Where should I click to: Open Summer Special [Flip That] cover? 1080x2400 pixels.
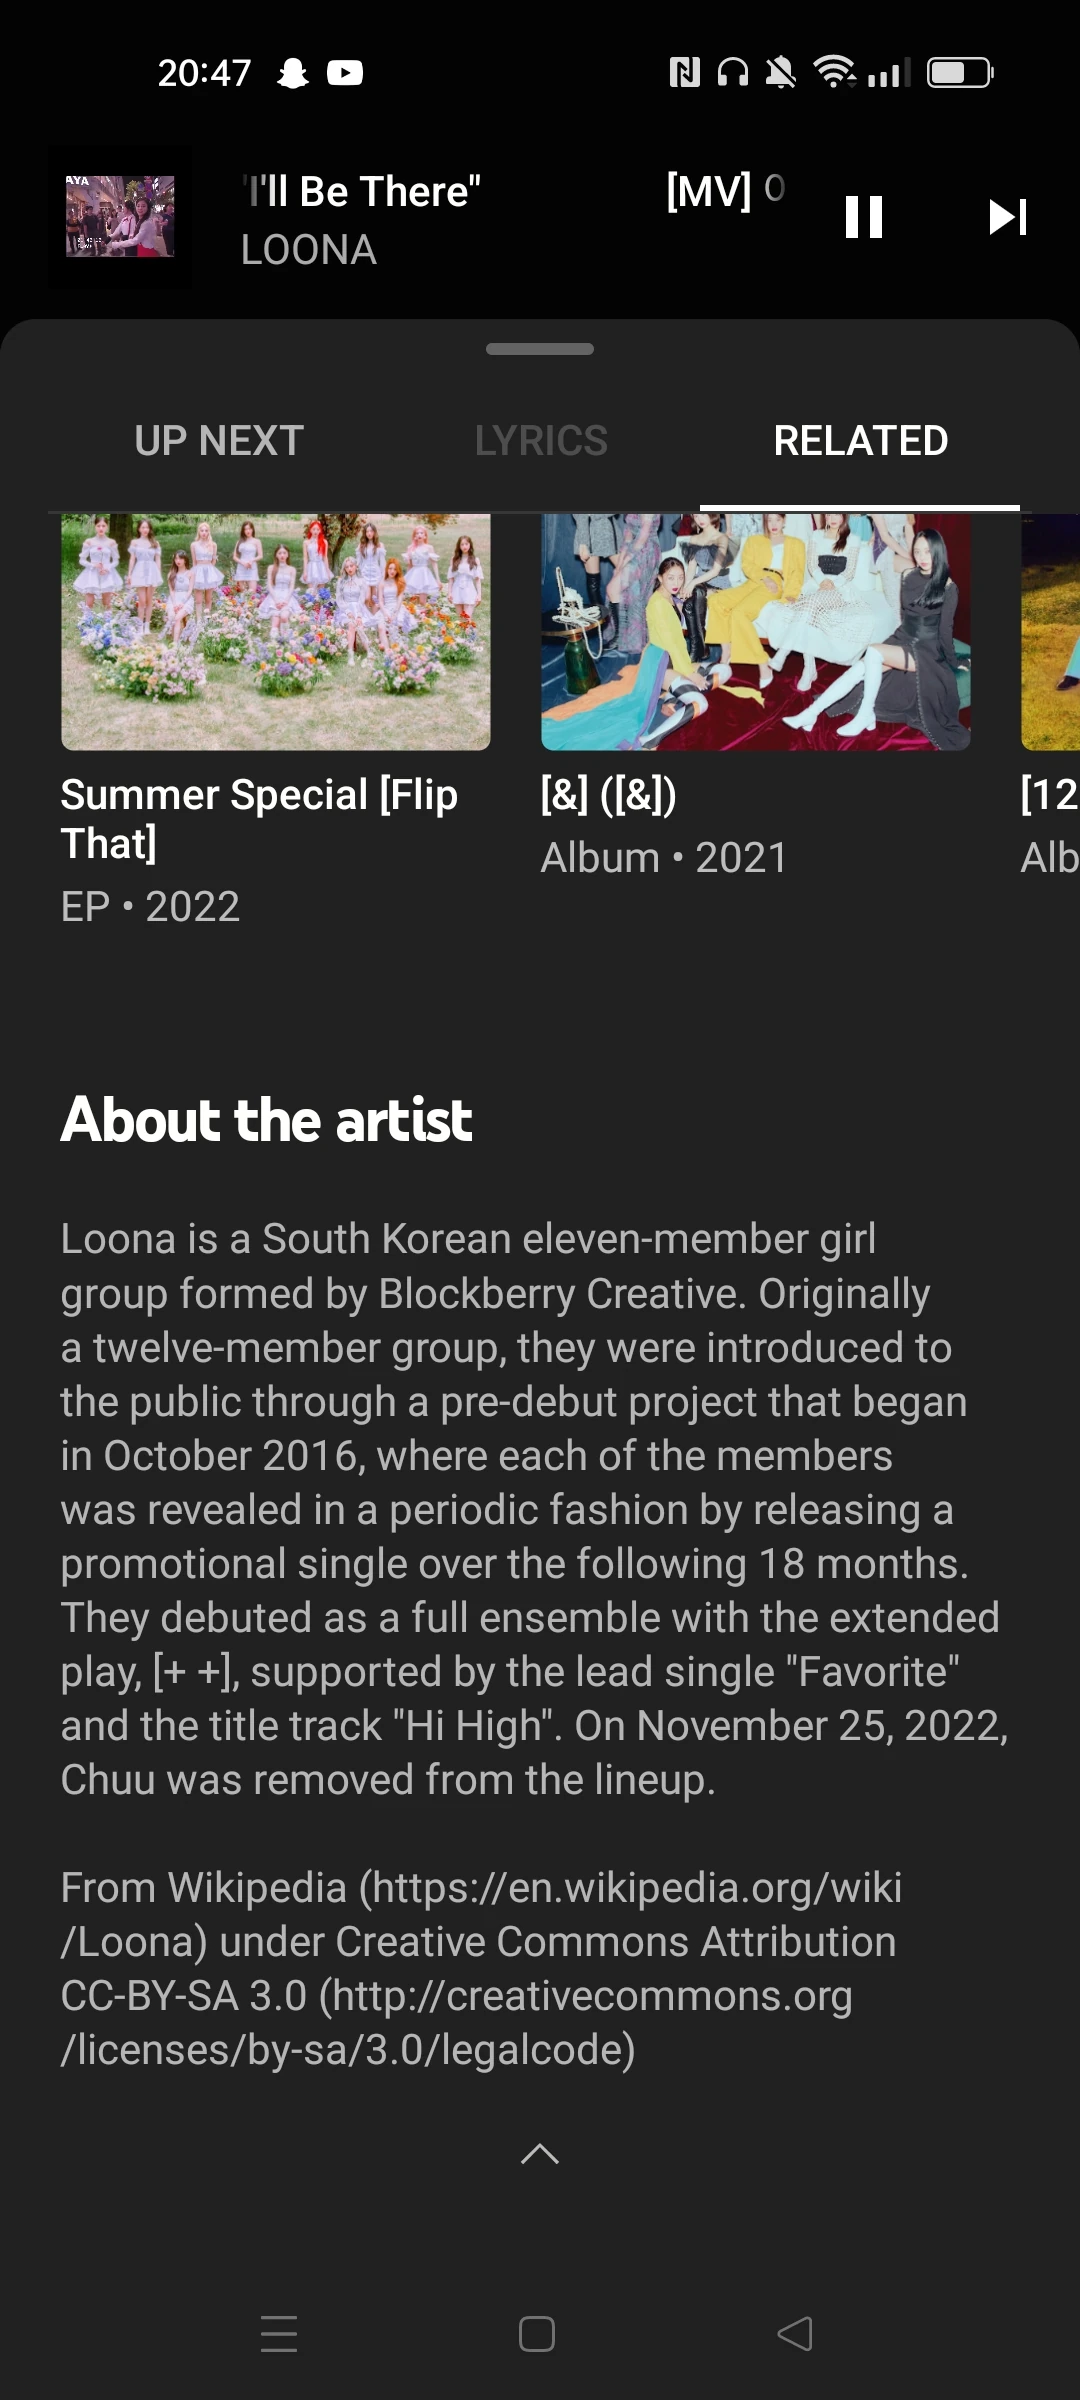pos(276,632)
